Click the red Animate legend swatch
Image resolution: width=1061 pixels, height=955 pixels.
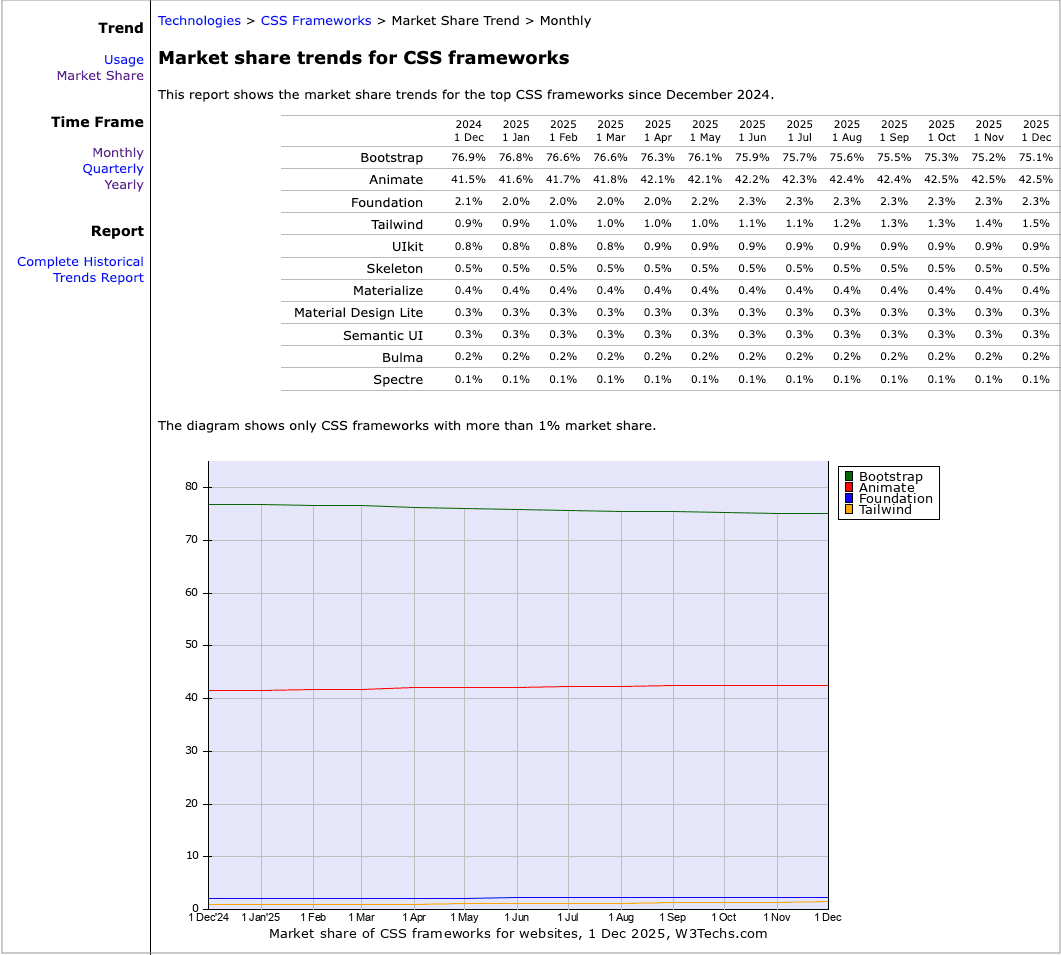(x=849, y=487)
